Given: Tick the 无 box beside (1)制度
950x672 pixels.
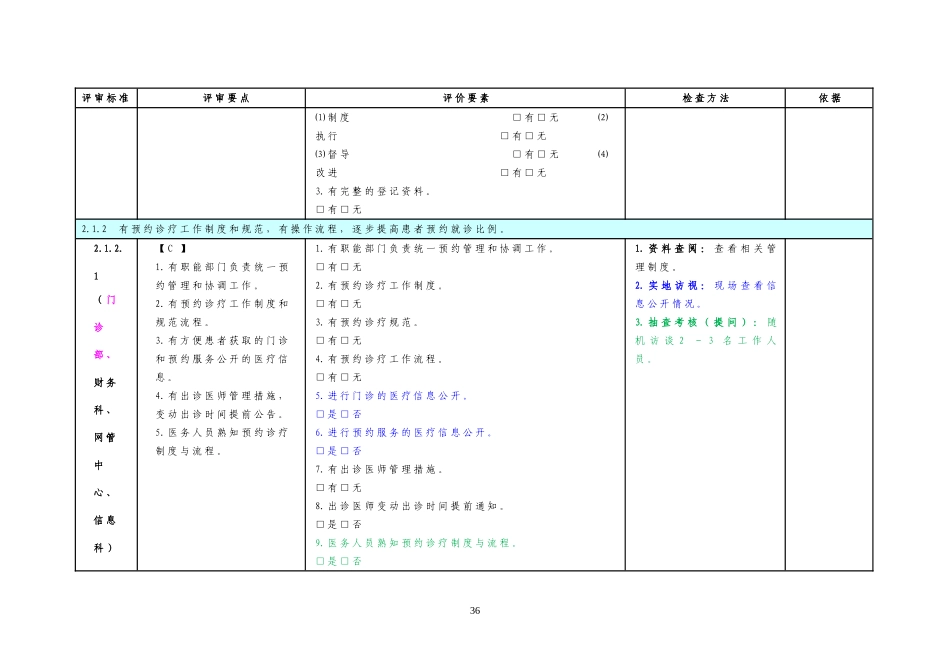Looking at the screenshot, I should pos(542,118).
